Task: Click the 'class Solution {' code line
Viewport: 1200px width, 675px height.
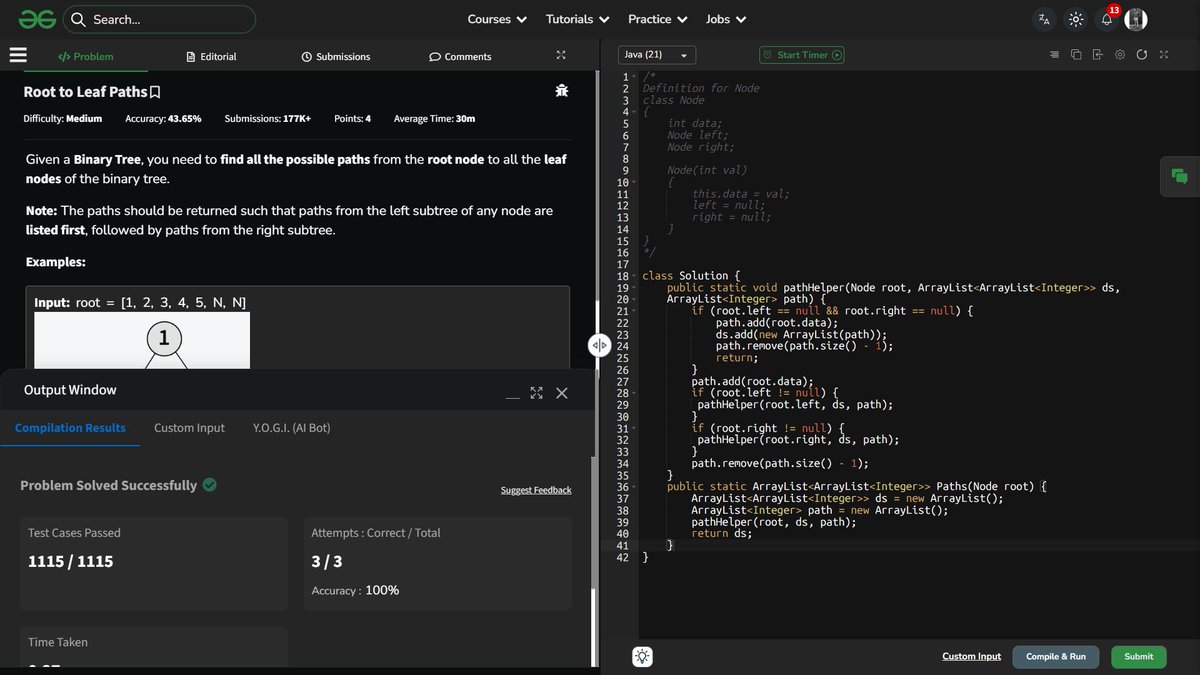Action: pyautogui.click(x=691, y=276)
